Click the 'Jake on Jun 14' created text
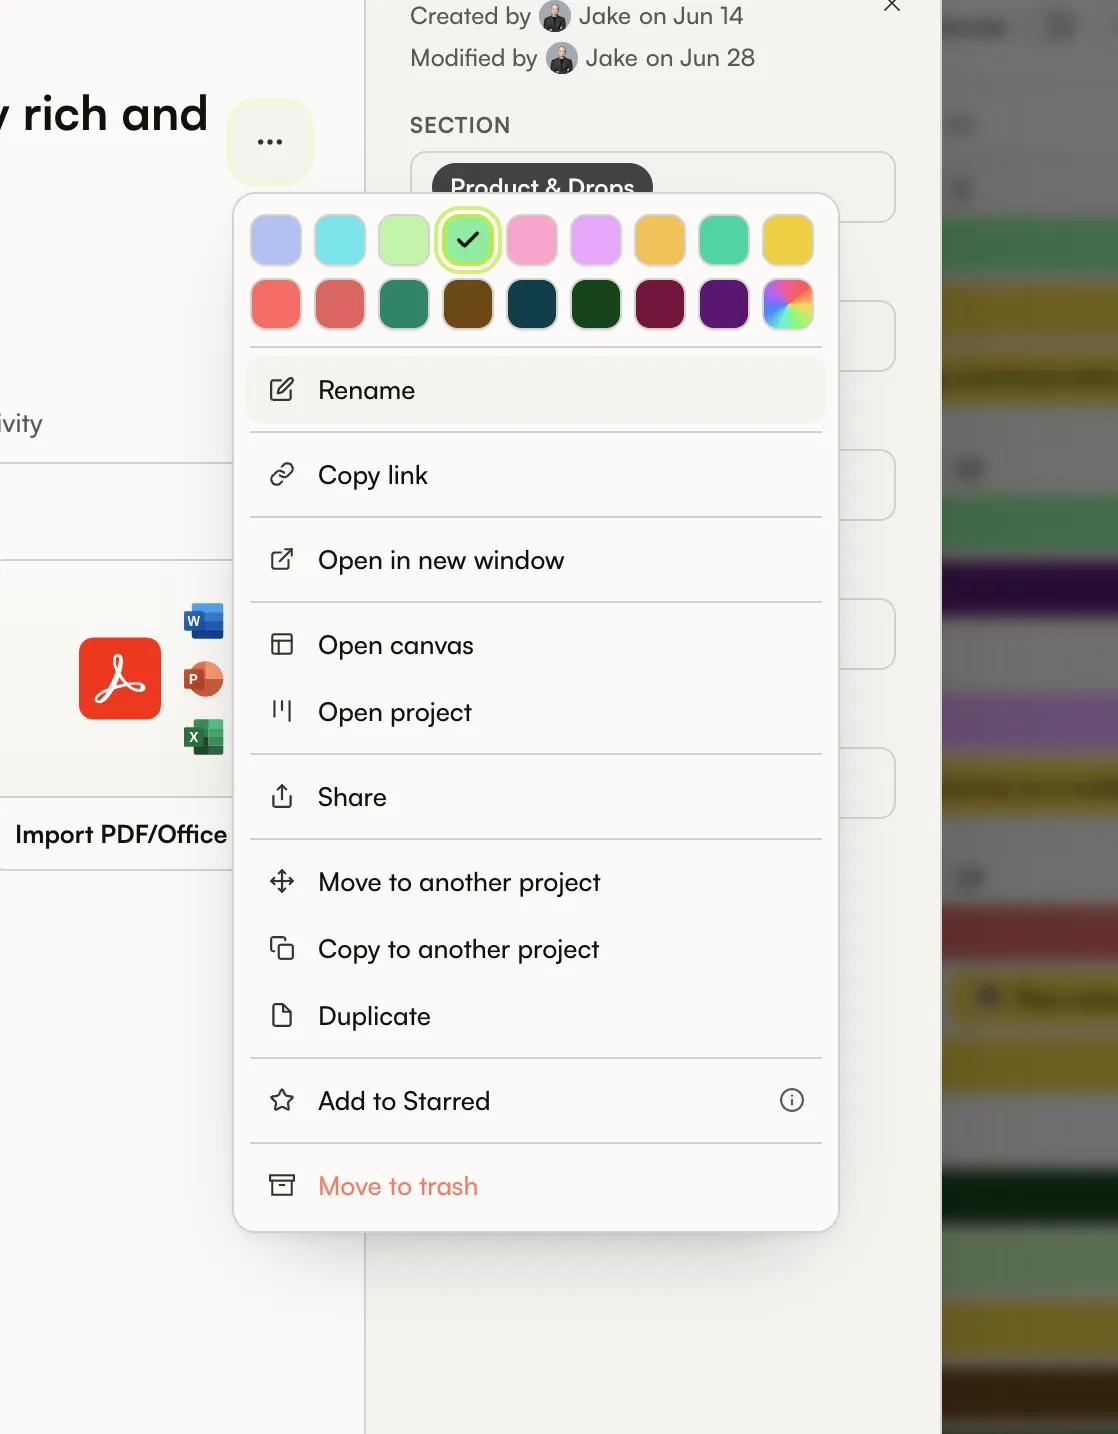Image resolution: width=1118 pixels, height=1434 pixels. click(661, 16)
